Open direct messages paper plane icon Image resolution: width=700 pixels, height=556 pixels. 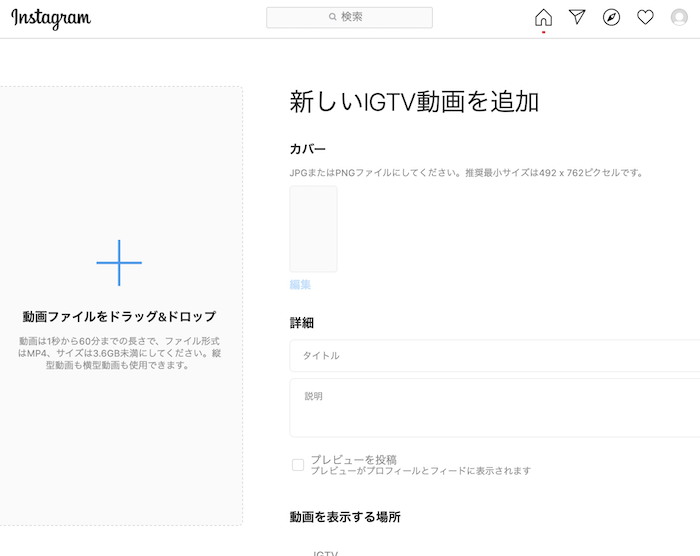click(x=577, y=17)
